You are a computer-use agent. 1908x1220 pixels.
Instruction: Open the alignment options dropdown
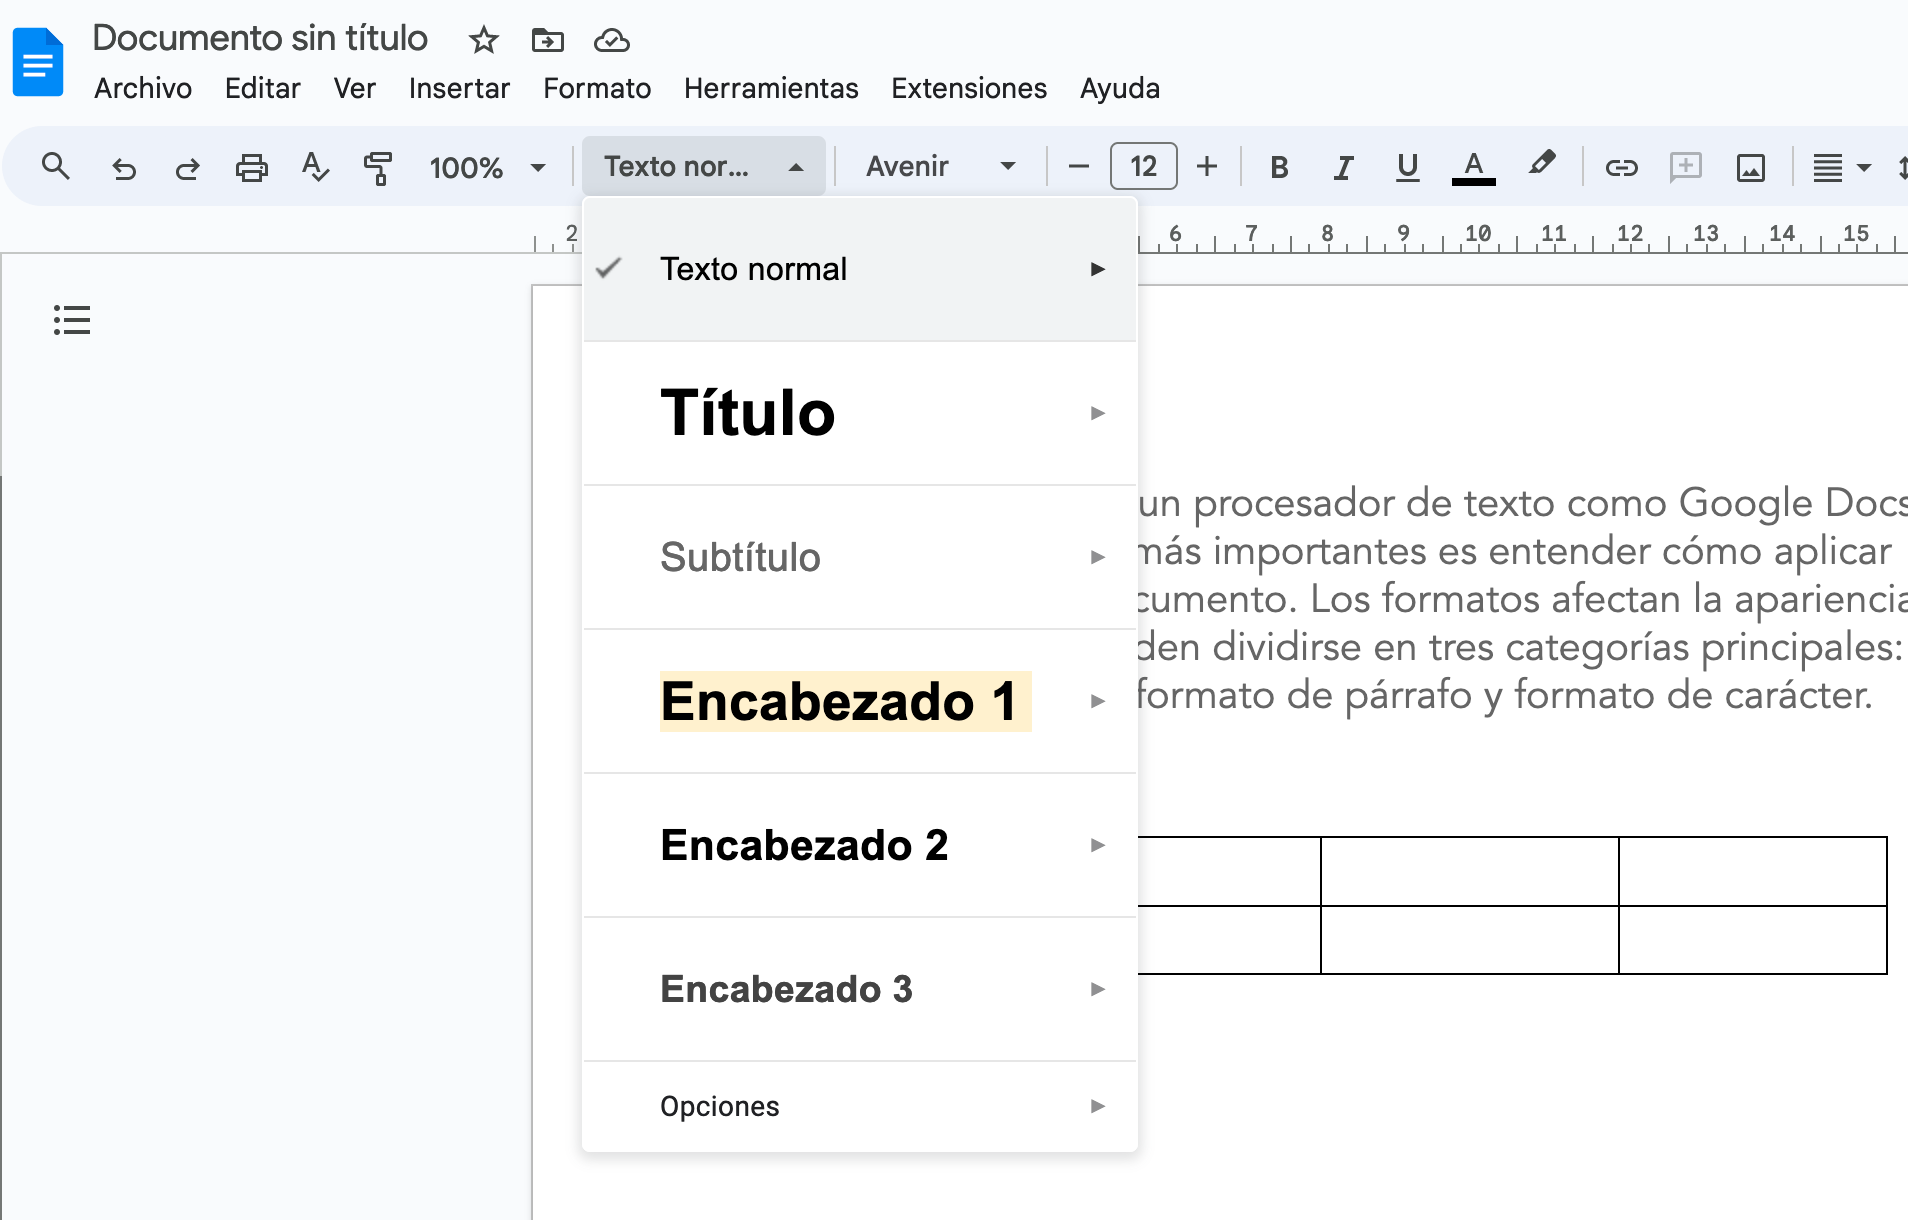tap(1840, 167)
